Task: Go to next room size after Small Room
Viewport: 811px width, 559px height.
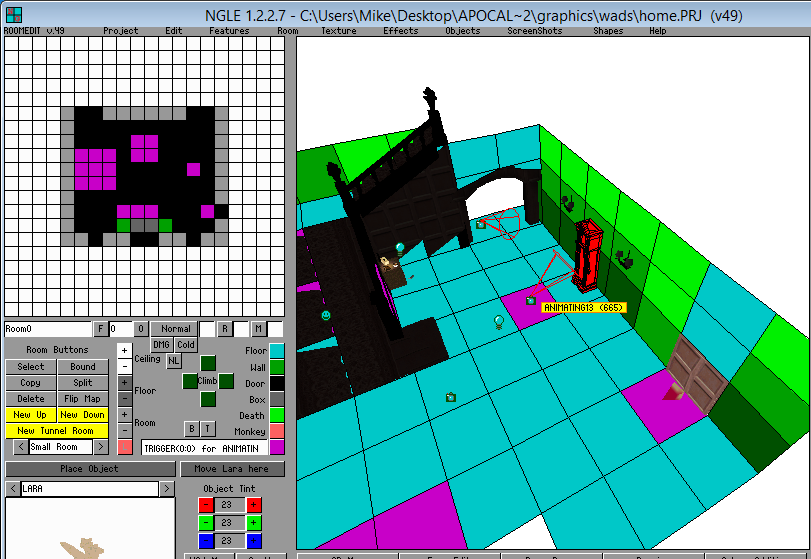Action: click(101, 447)
